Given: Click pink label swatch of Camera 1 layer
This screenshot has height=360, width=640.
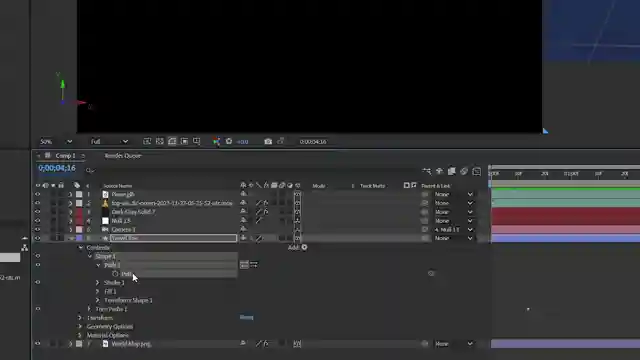Looking at the screenshot, I should pyautogui.click(x=79, y=229).
